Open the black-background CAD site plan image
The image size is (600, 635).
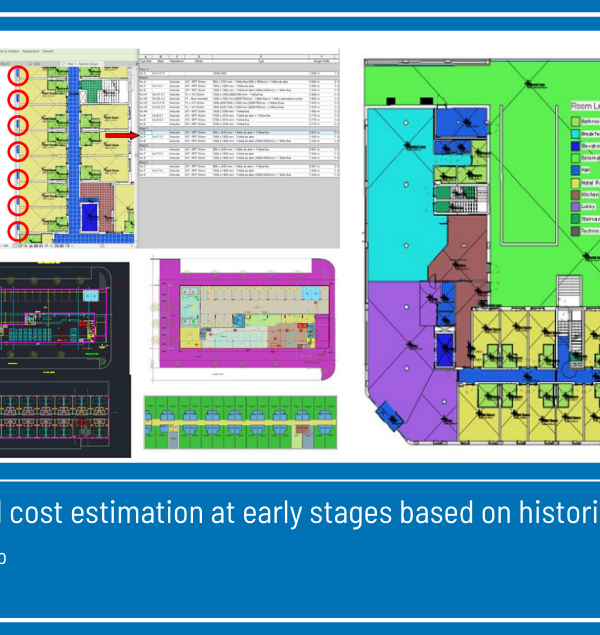tap(65, 359)
